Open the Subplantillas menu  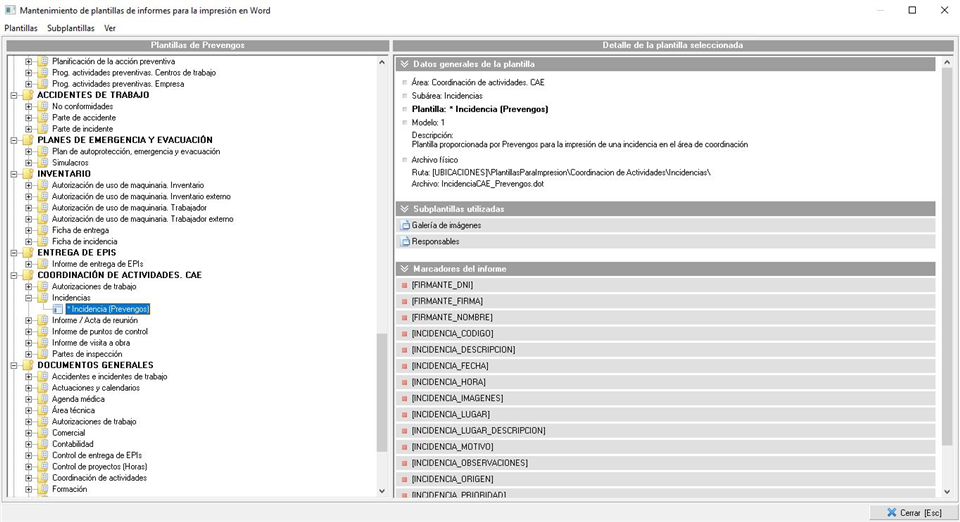tap(71, 28)
